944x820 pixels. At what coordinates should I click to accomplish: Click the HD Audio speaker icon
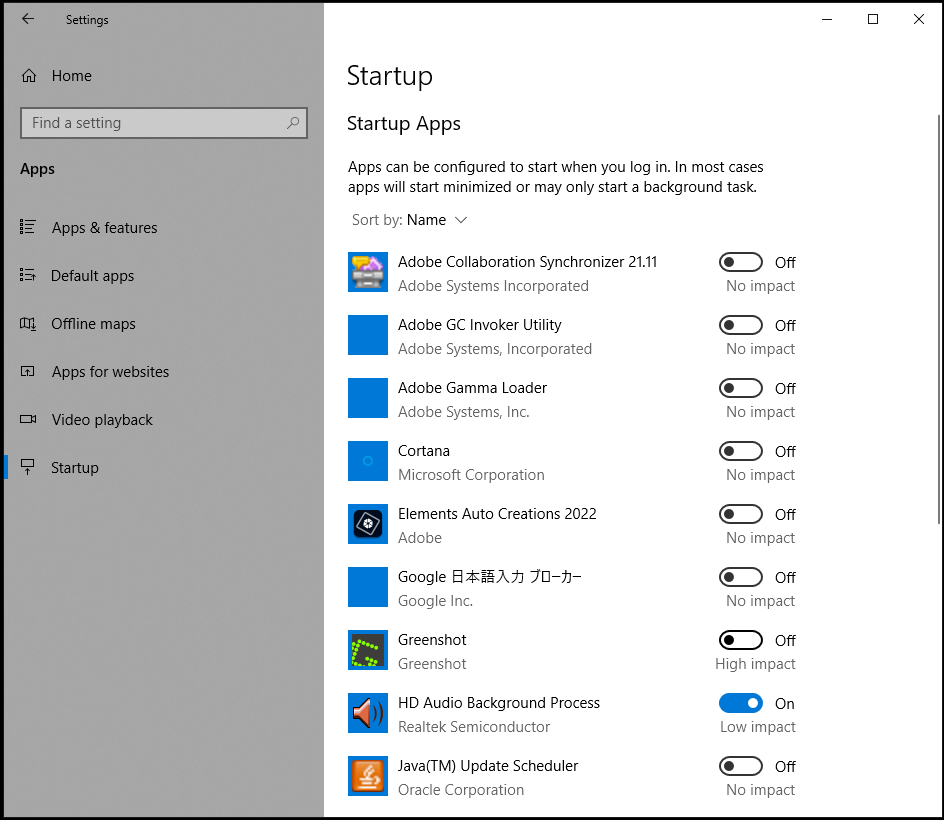click(367, 714)
